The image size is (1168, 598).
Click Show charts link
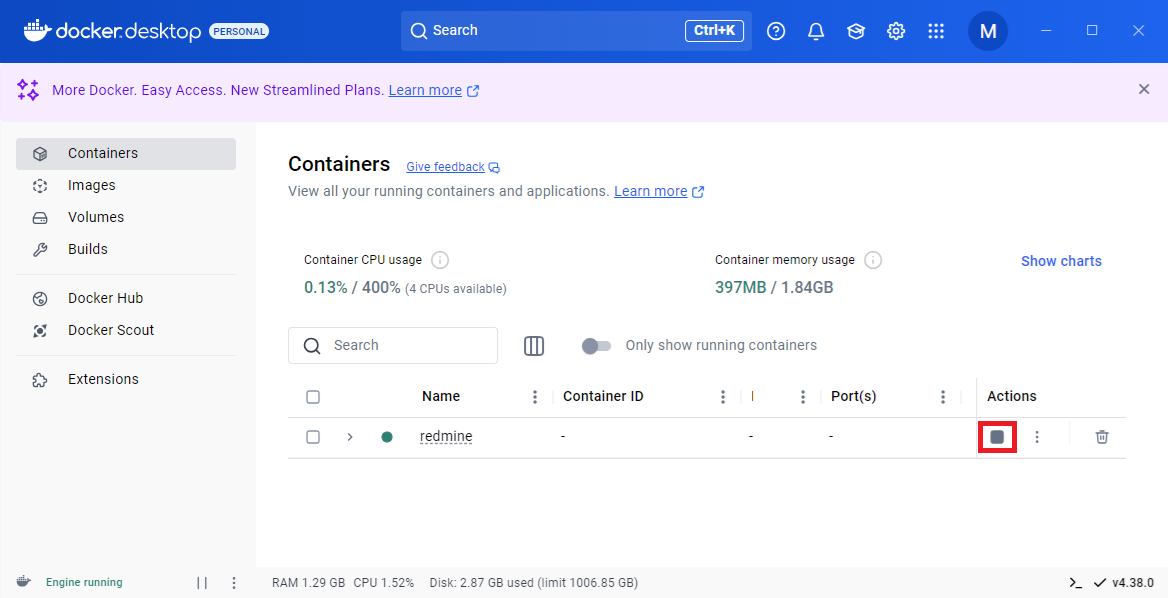pos(1061,261)
